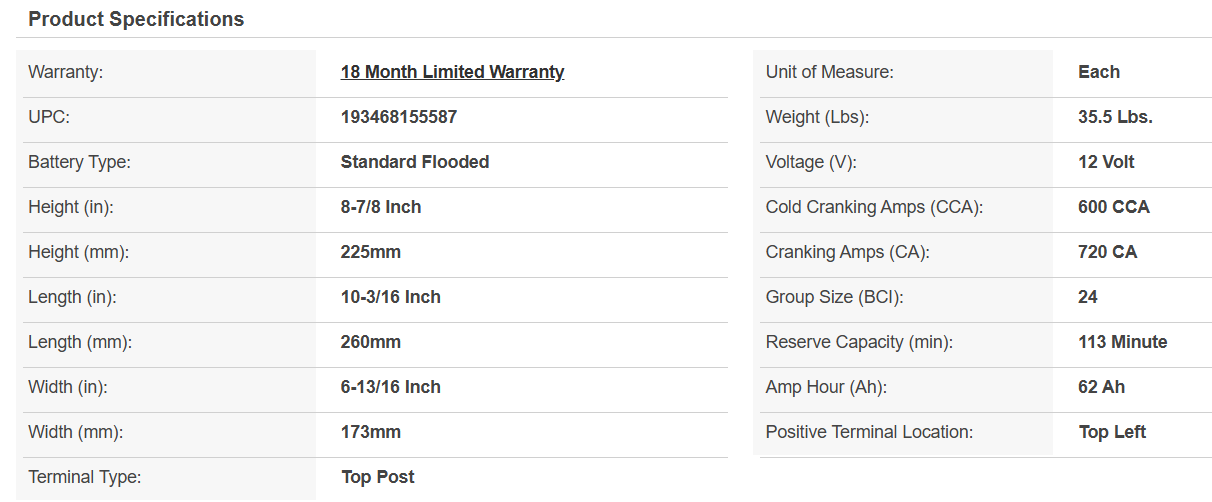
Task: Click the Standard Flooded battery type value
Action: [x=414, y=162]
